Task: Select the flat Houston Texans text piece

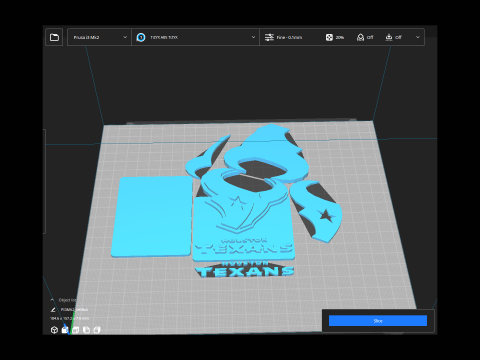Action: (245, 269)
